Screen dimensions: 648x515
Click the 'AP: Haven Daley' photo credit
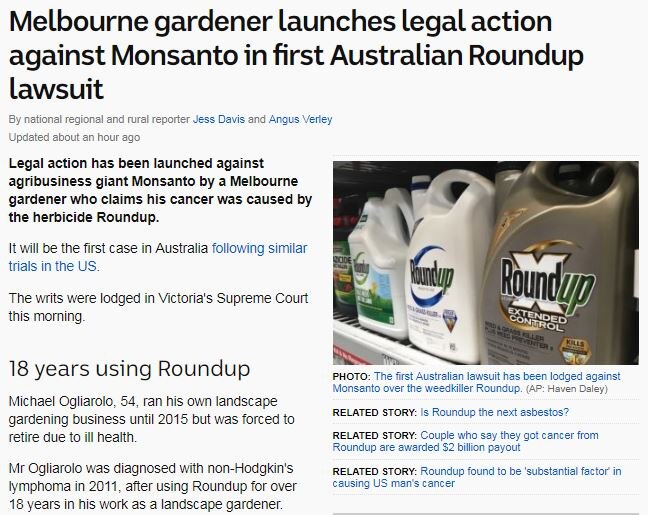pyautogui.click(x=567, y=389)
